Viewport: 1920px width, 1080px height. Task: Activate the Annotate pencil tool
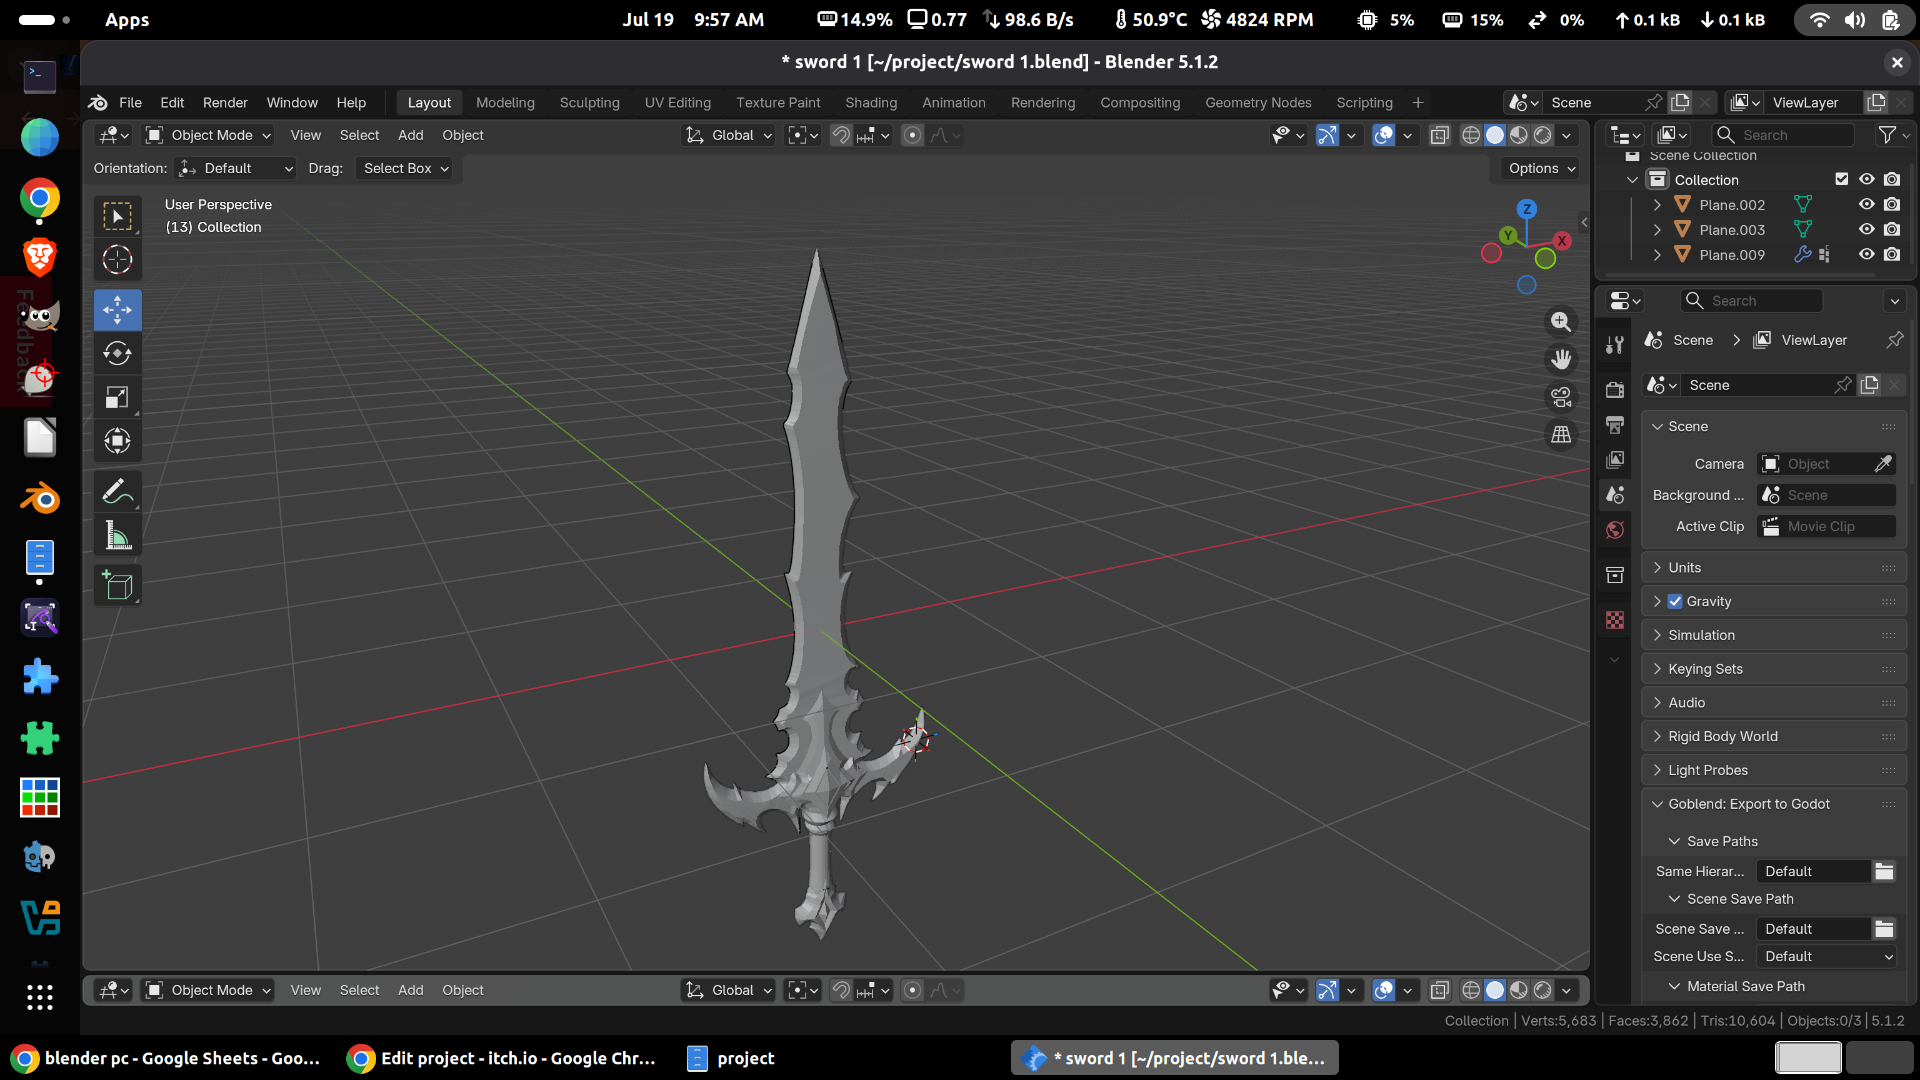click(117, 491)
